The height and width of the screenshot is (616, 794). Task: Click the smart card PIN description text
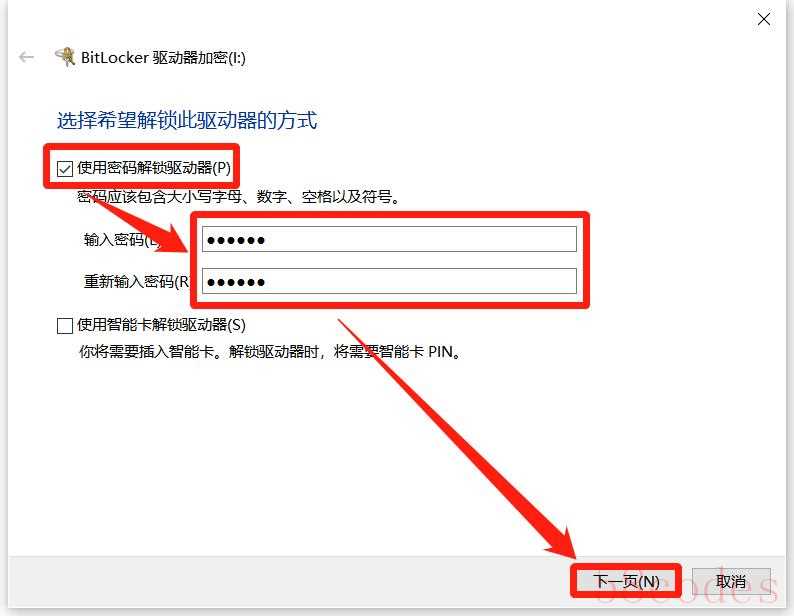pyautogui.click(x=270, y=352)
